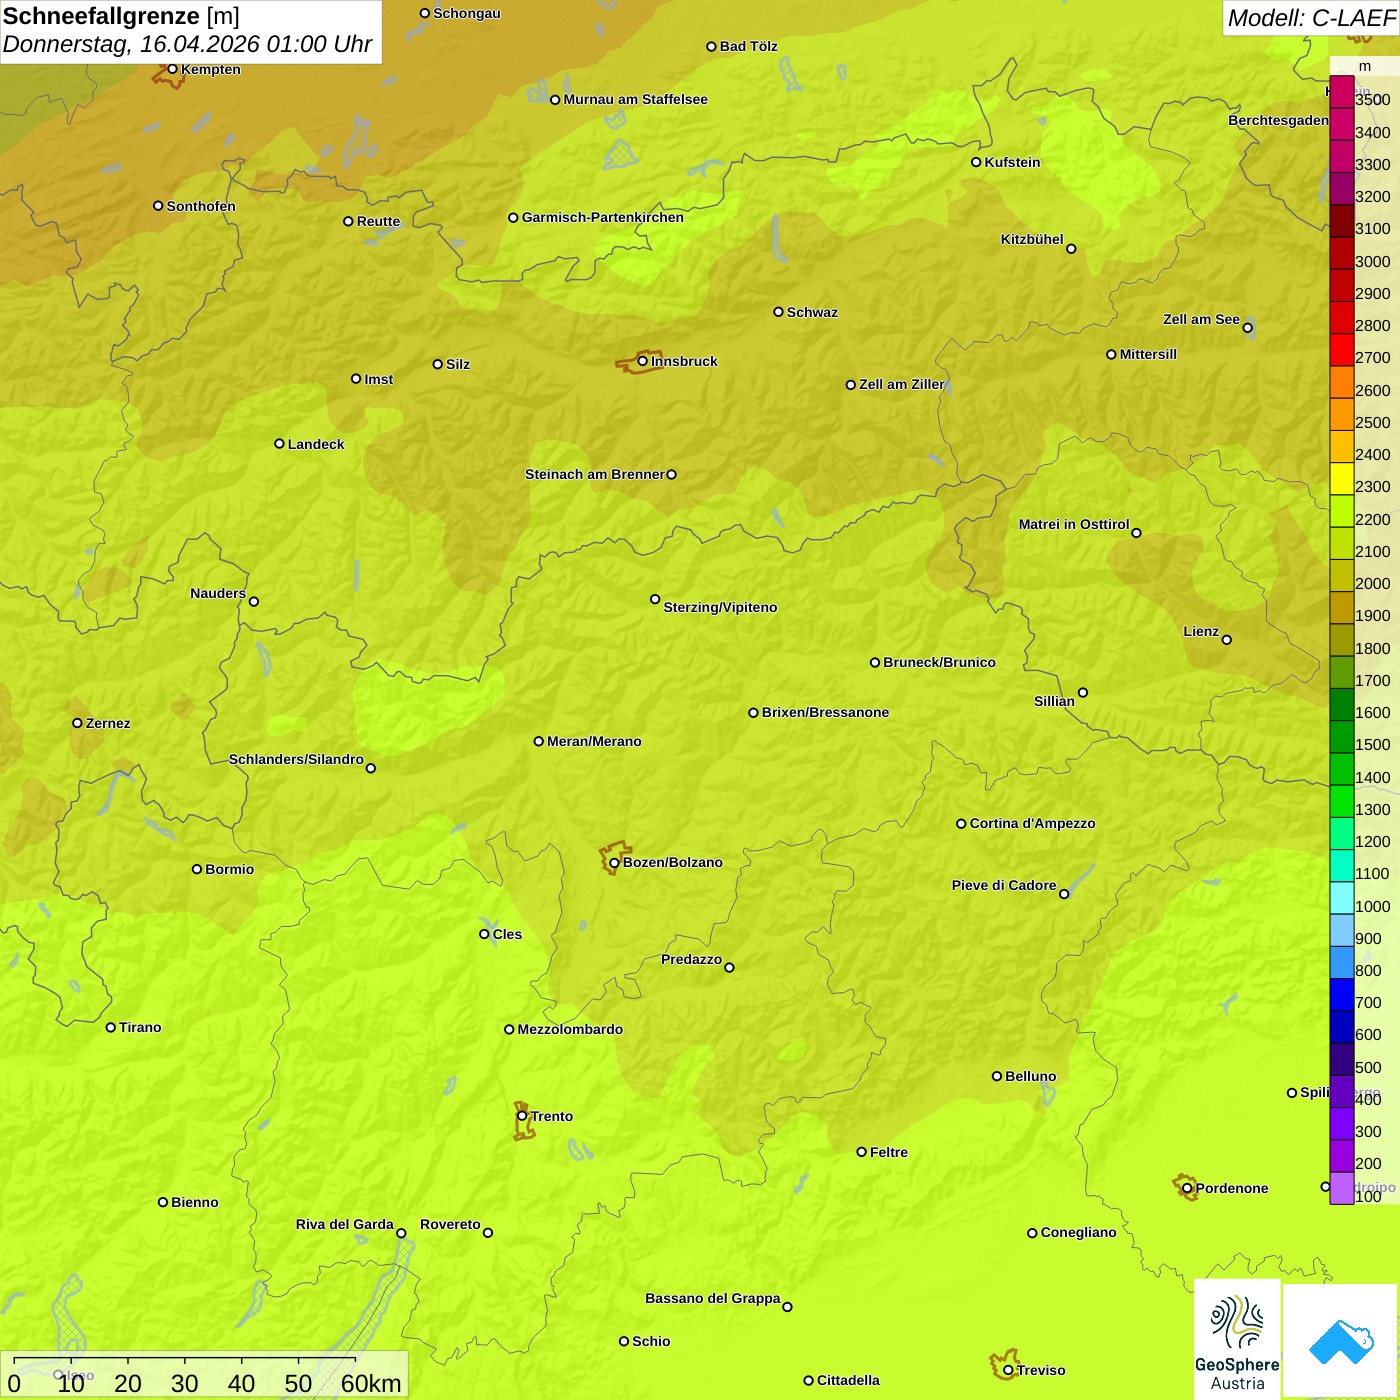Viewport: 1400px width, 1400px height.
Task: Select the 200 m purple legend swatch
Action: [x=1342, y=1156]
